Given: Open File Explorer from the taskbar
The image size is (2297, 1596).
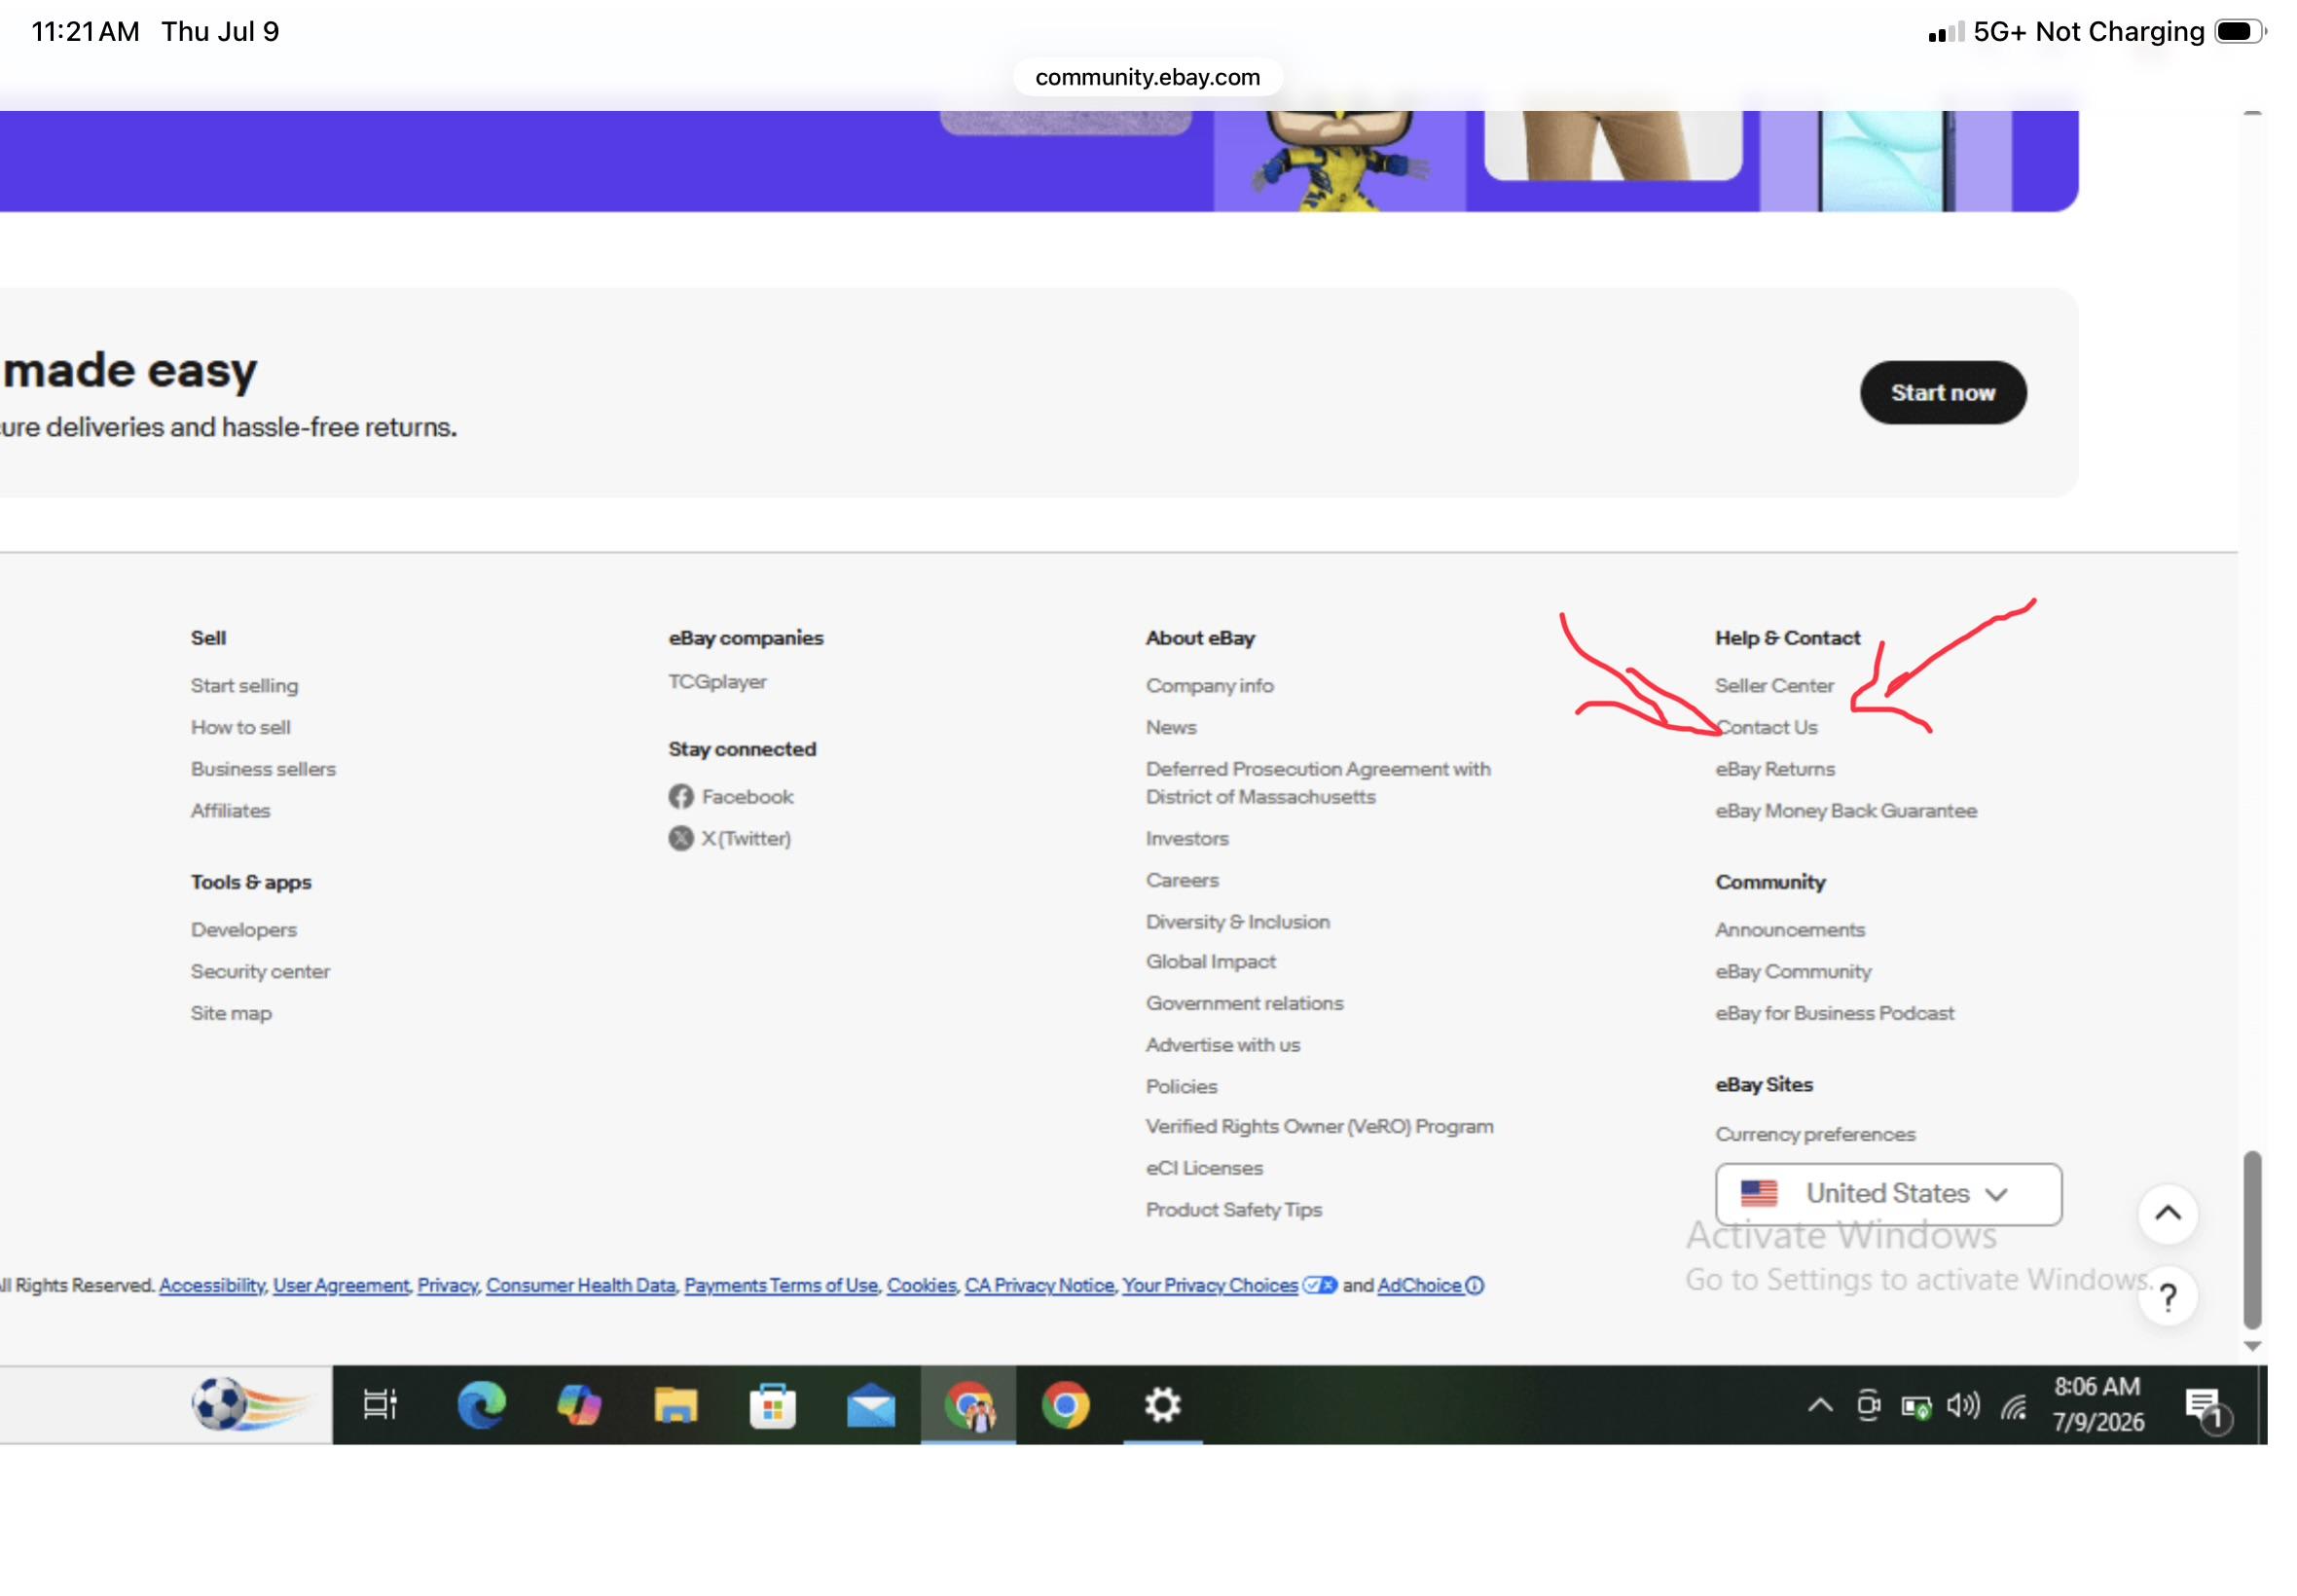Looking at the screenshot, I should (675, 1405).
